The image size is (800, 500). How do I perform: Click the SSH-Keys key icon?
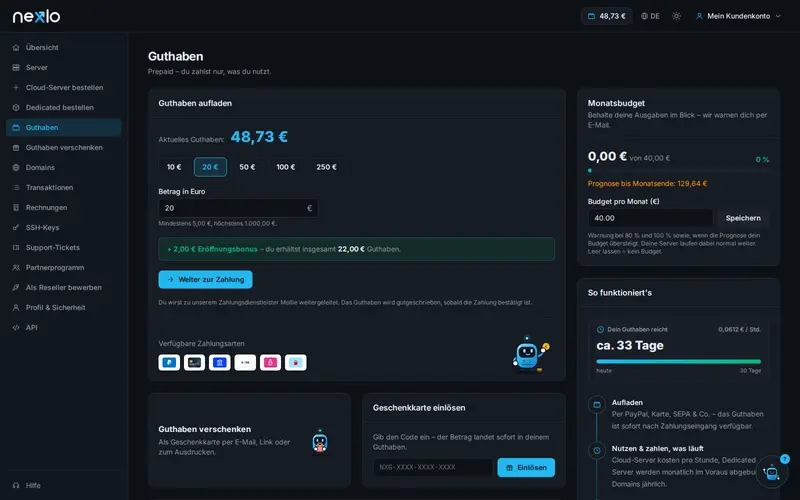(x=16, y=228)
